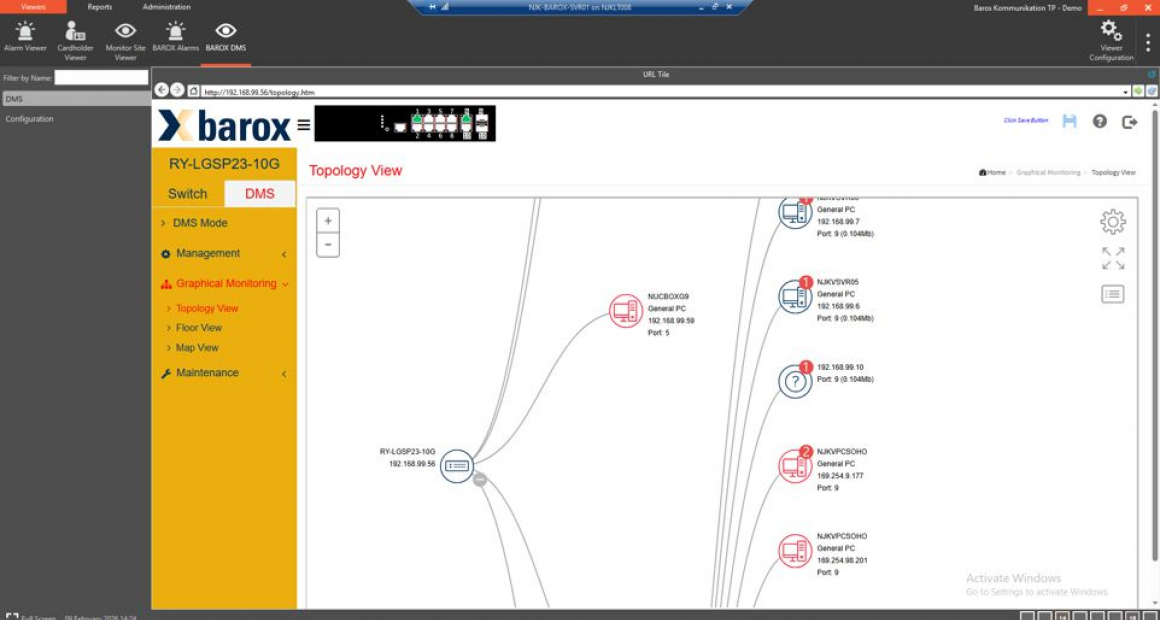Click the logout icon
1160x620 pixels.
pos(1130,121)
